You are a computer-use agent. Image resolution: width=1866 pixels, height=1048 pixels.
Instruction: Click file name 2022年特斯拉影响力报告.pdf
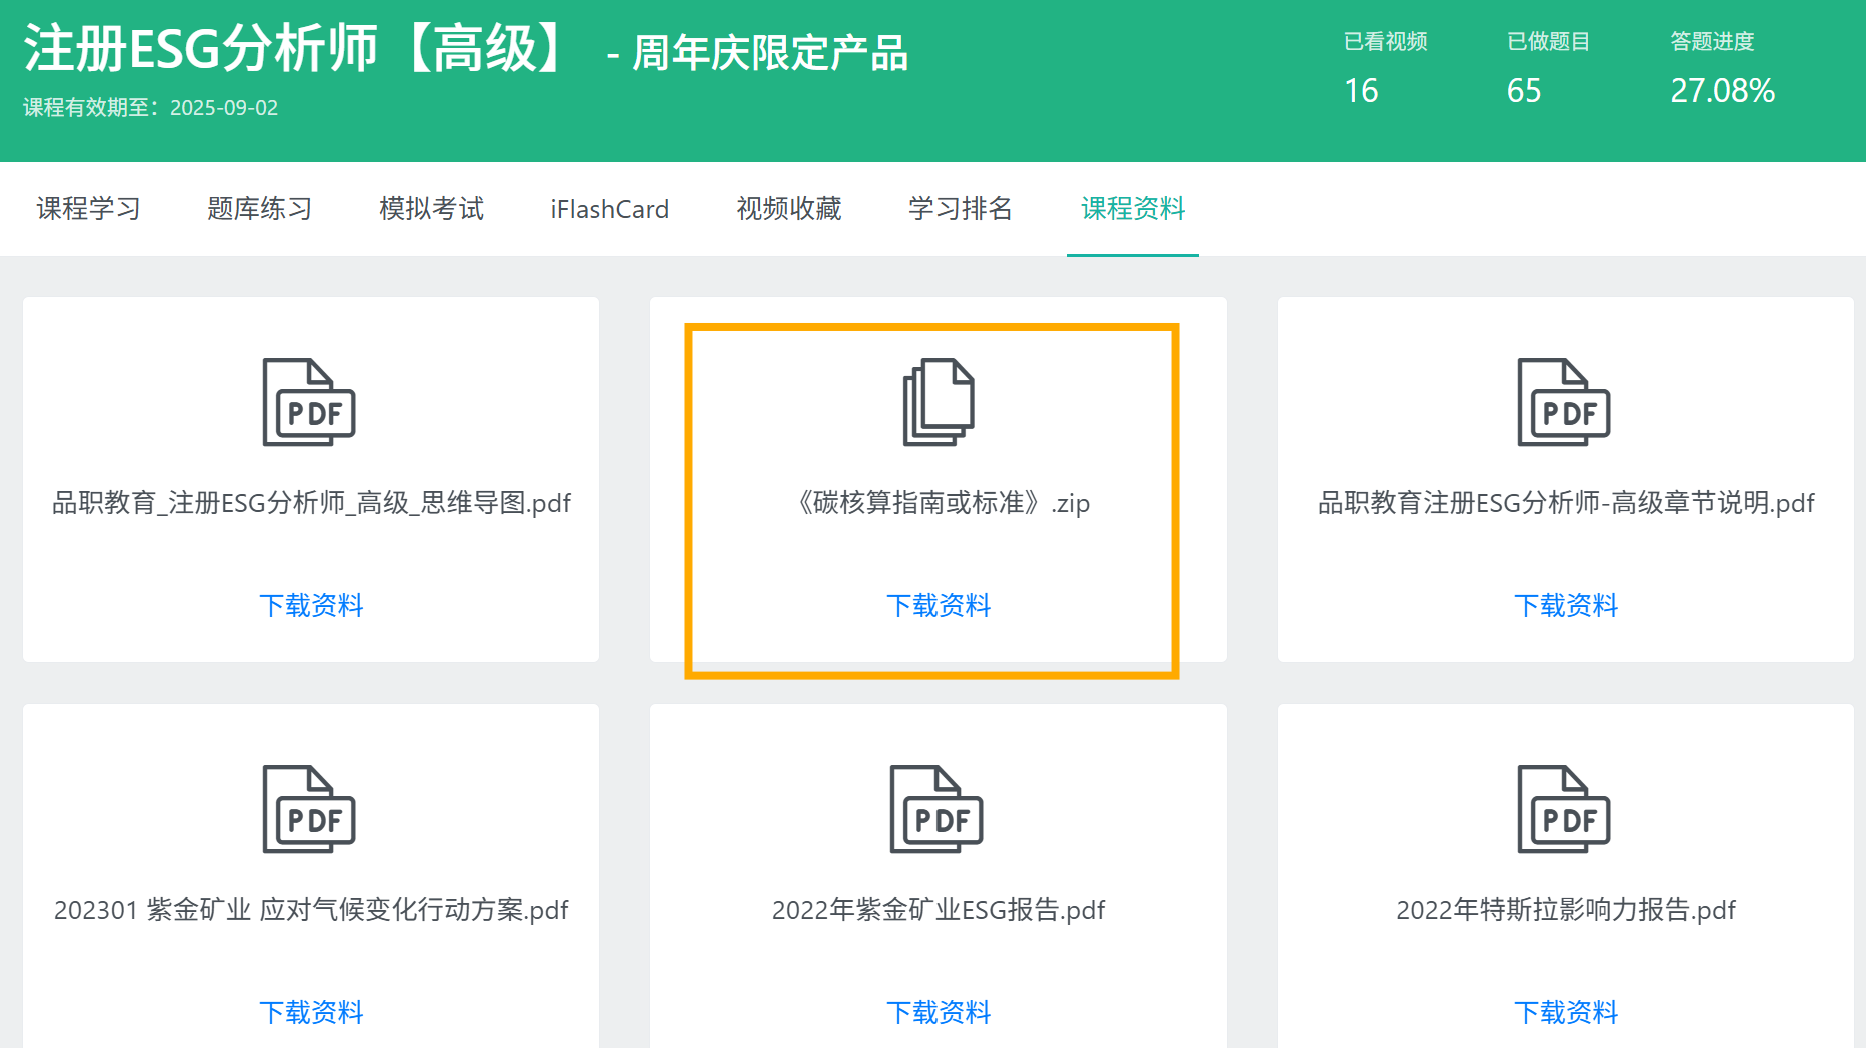[1566, 909]
